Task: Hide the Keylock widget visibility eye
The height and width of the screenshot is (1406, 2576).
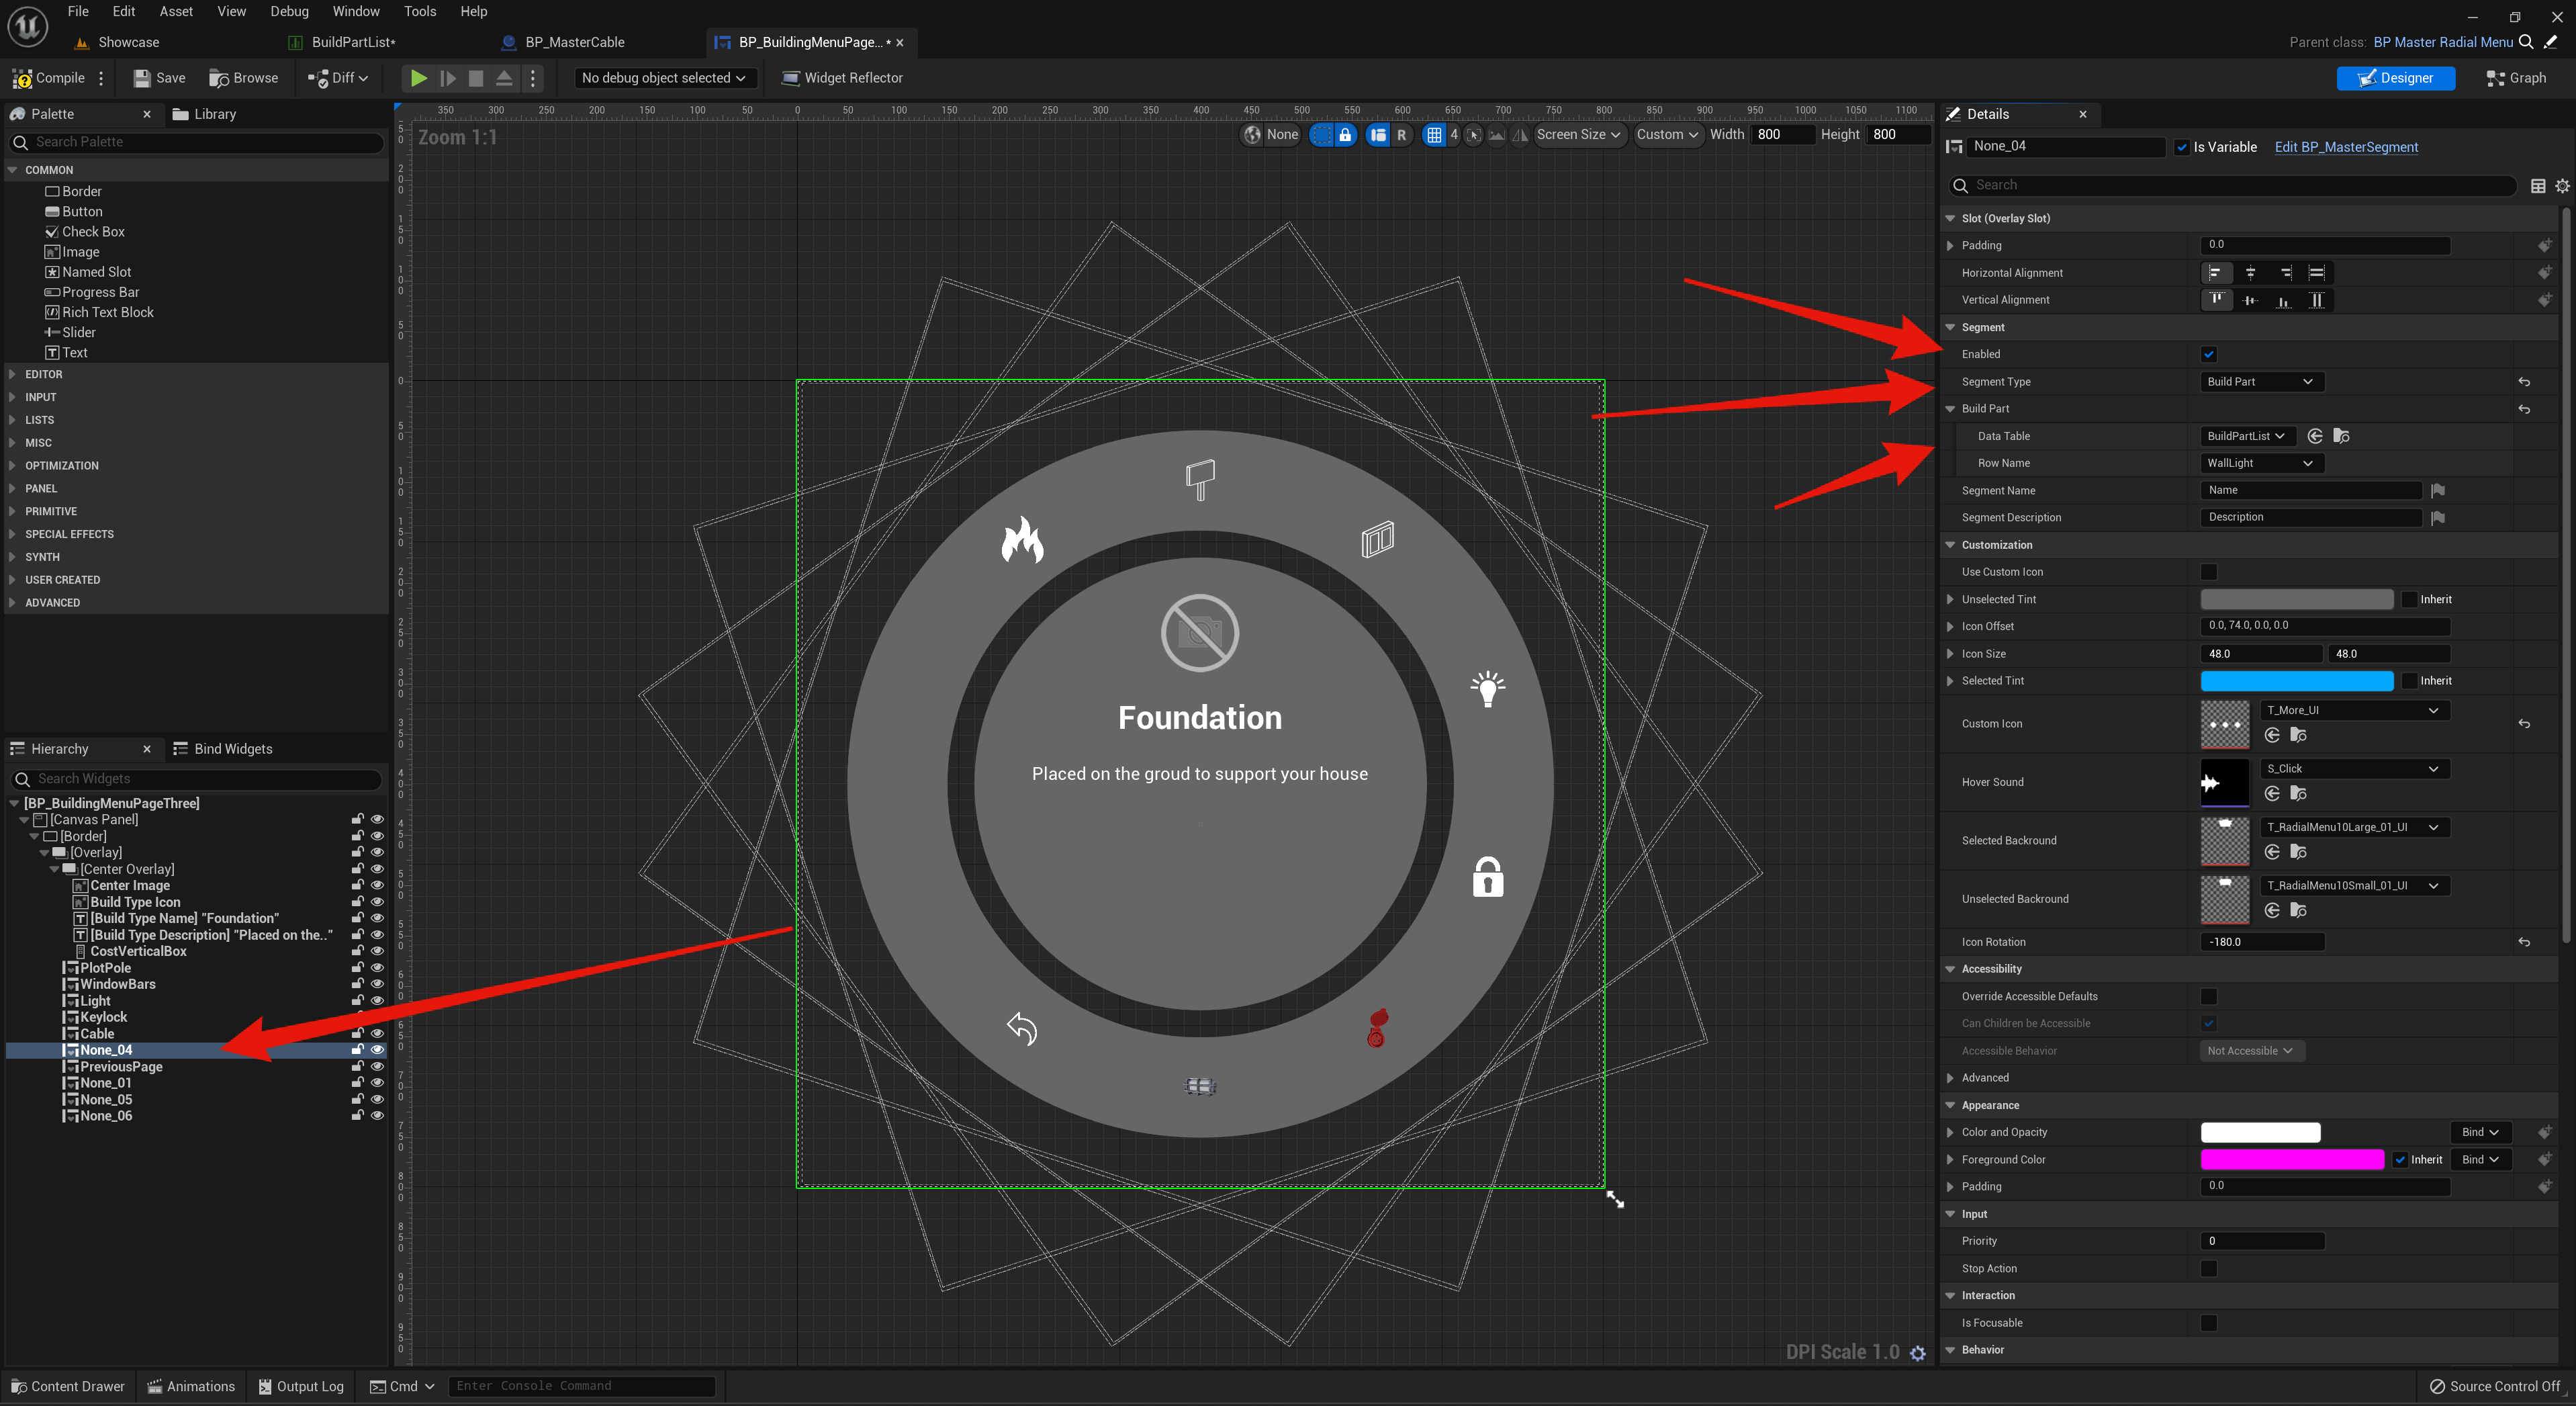Action: point(377,1017)
